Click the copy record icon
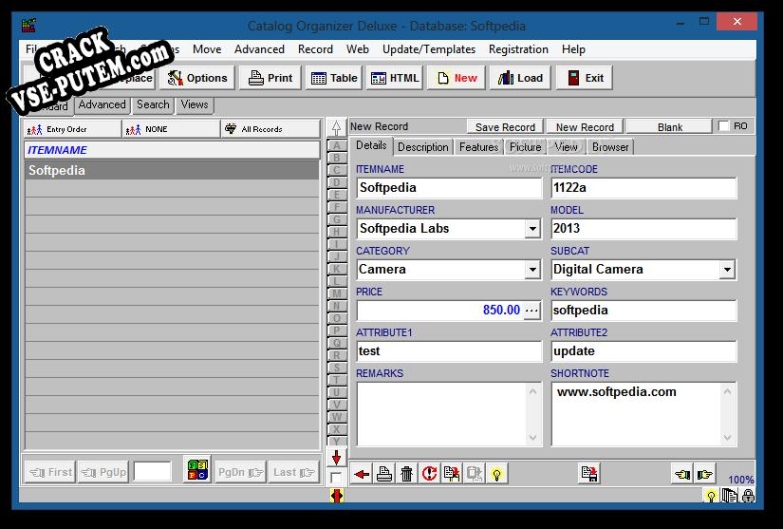 [x=451, y=474]
